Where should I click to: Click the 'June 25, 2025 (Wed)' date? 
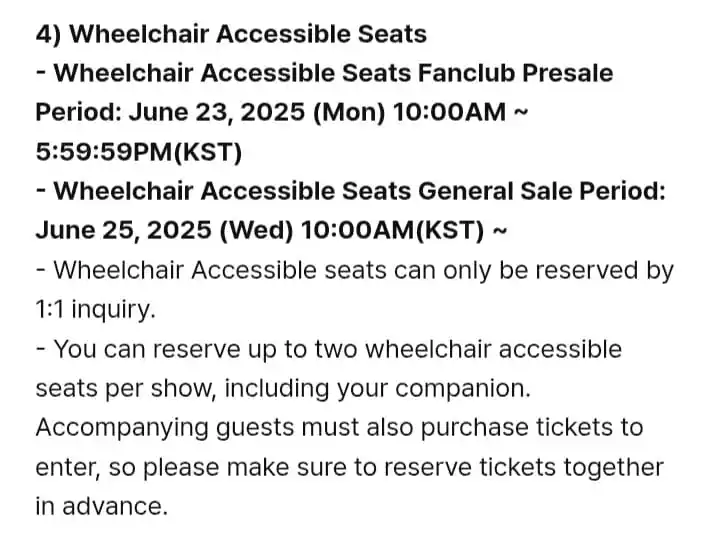pos(164,230)
